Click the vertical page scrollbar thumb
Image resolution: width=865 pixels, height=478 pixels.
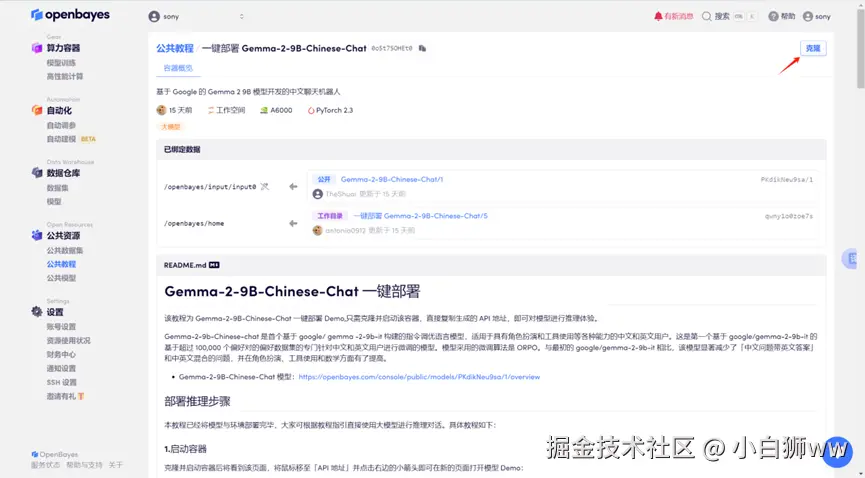click(x=860, y=47)
